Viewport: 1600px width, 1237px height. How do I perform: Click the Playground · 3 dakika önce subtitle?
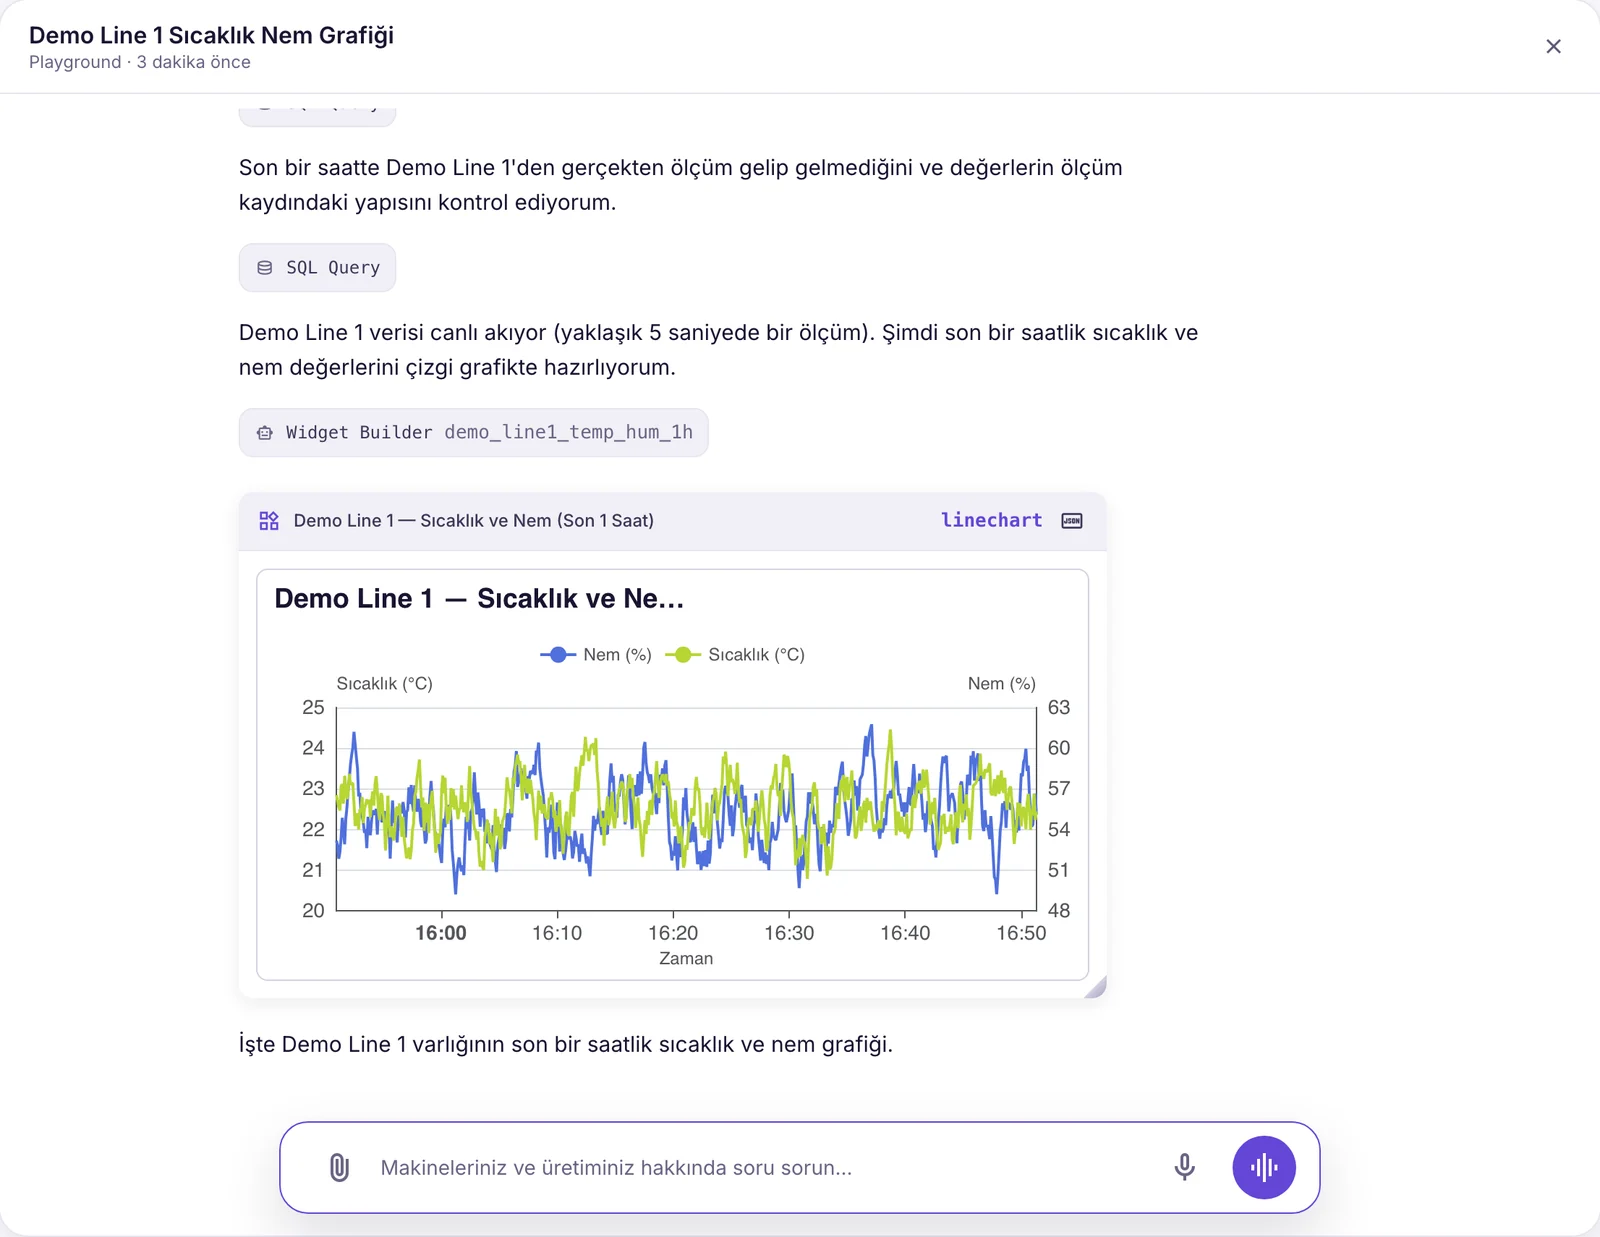pos(140,62)
